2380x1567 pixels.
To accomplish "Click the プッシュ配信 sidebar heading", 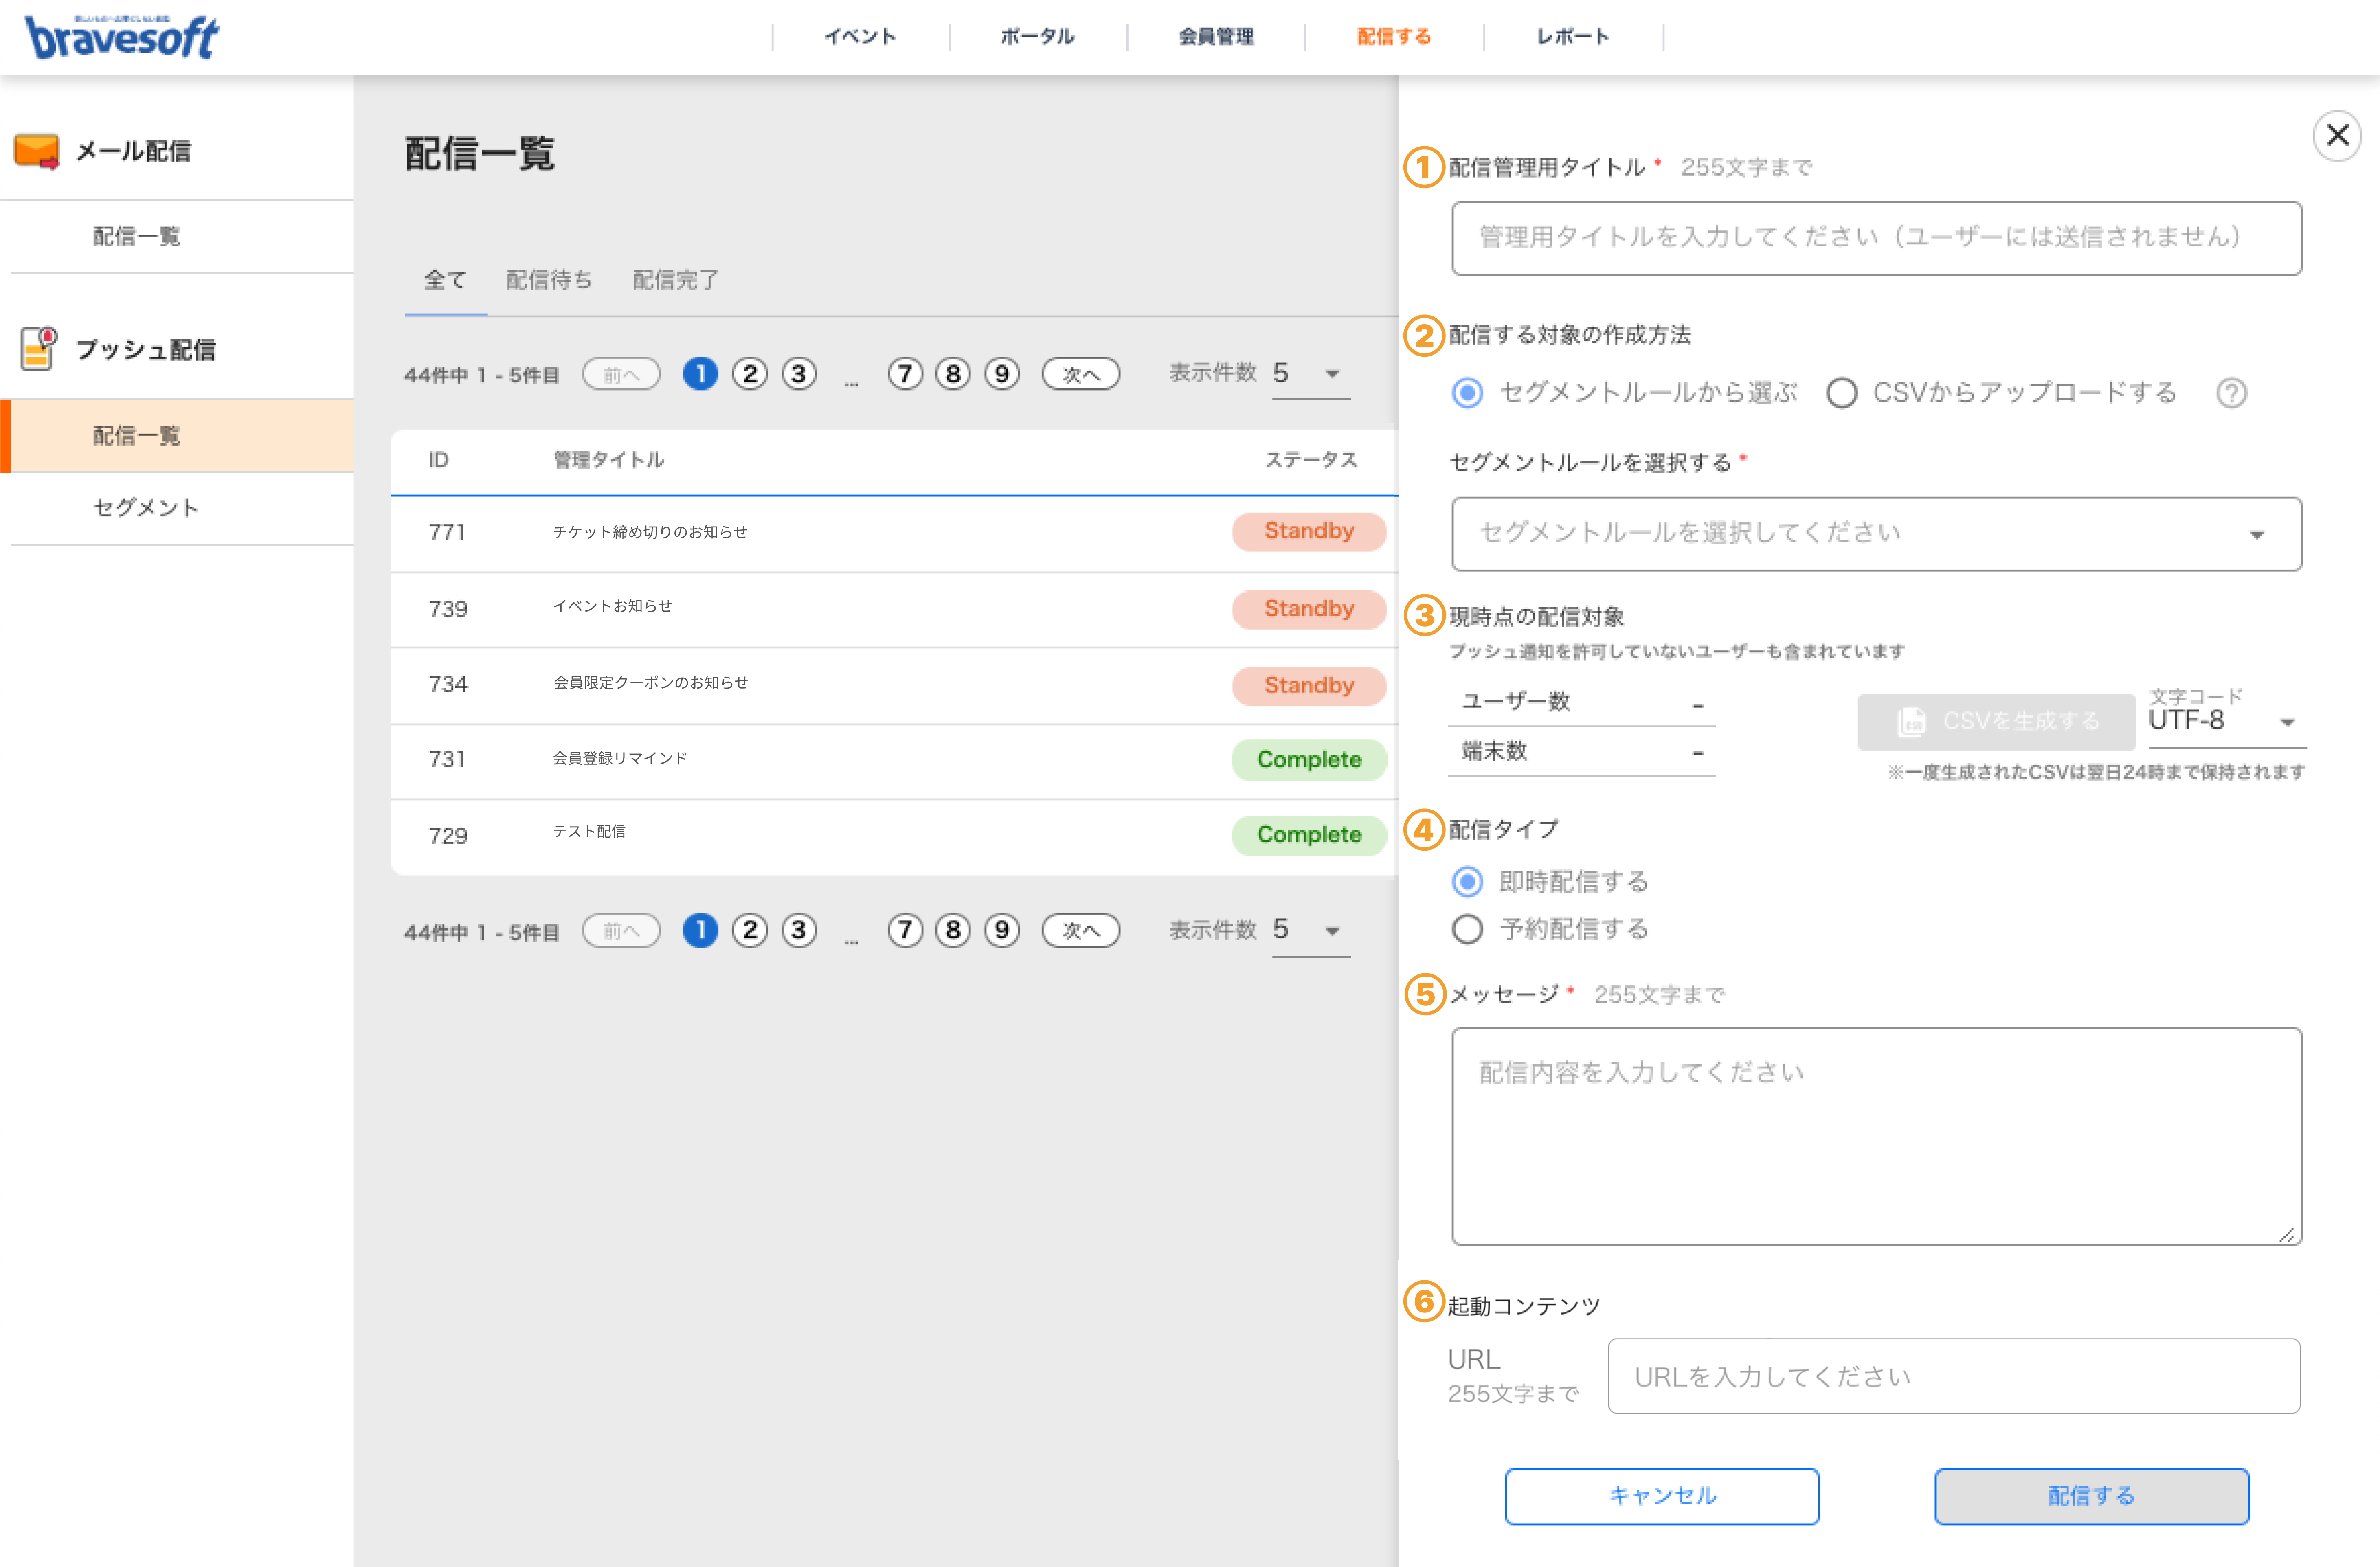I will tap(146, 350).
